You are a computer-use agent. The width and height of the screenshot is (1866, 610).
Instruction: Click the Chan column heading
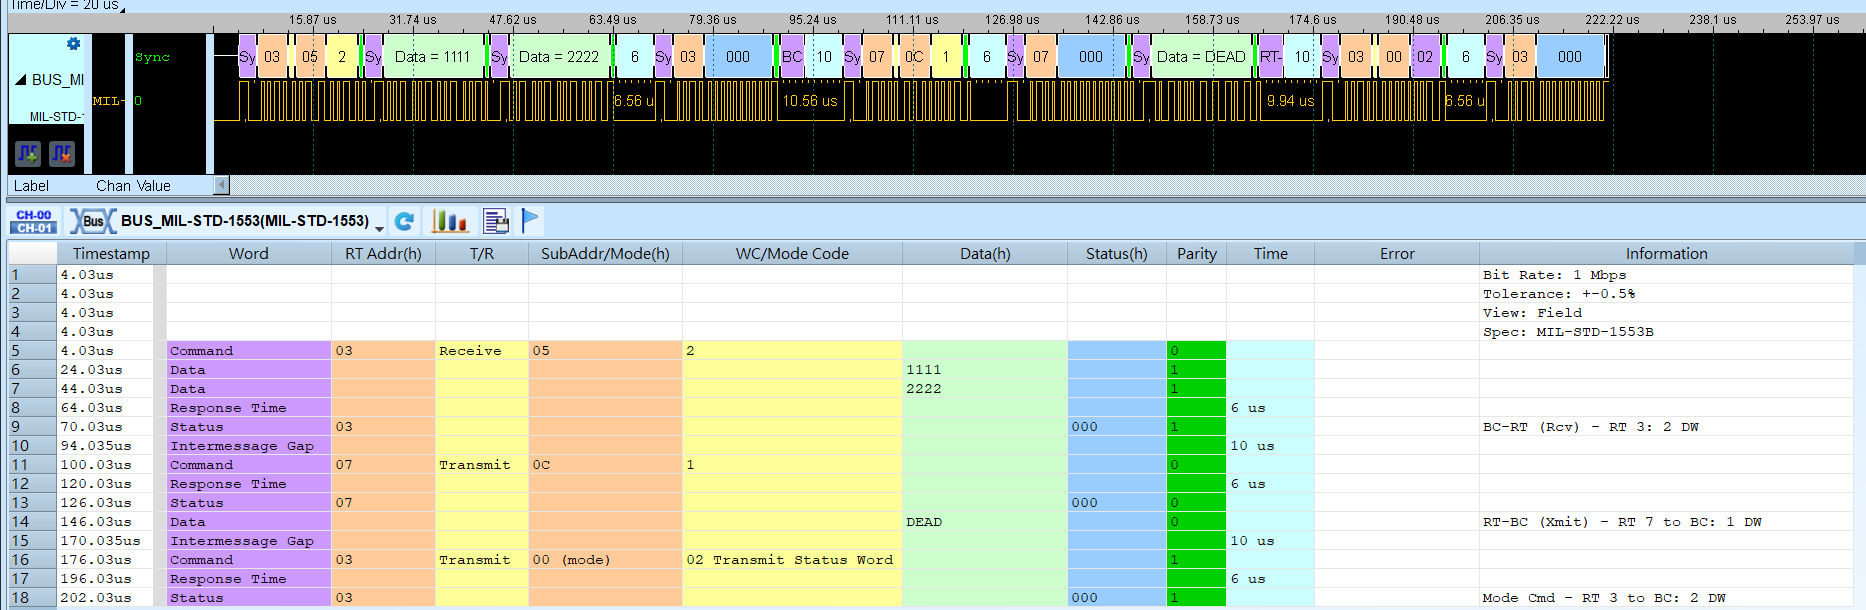(x=113, y=186)
